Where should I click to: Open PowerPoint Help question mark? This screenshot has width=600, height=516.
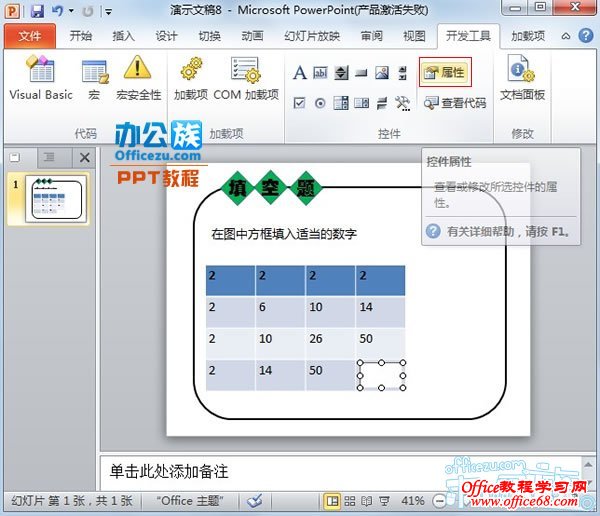[586, 36]
